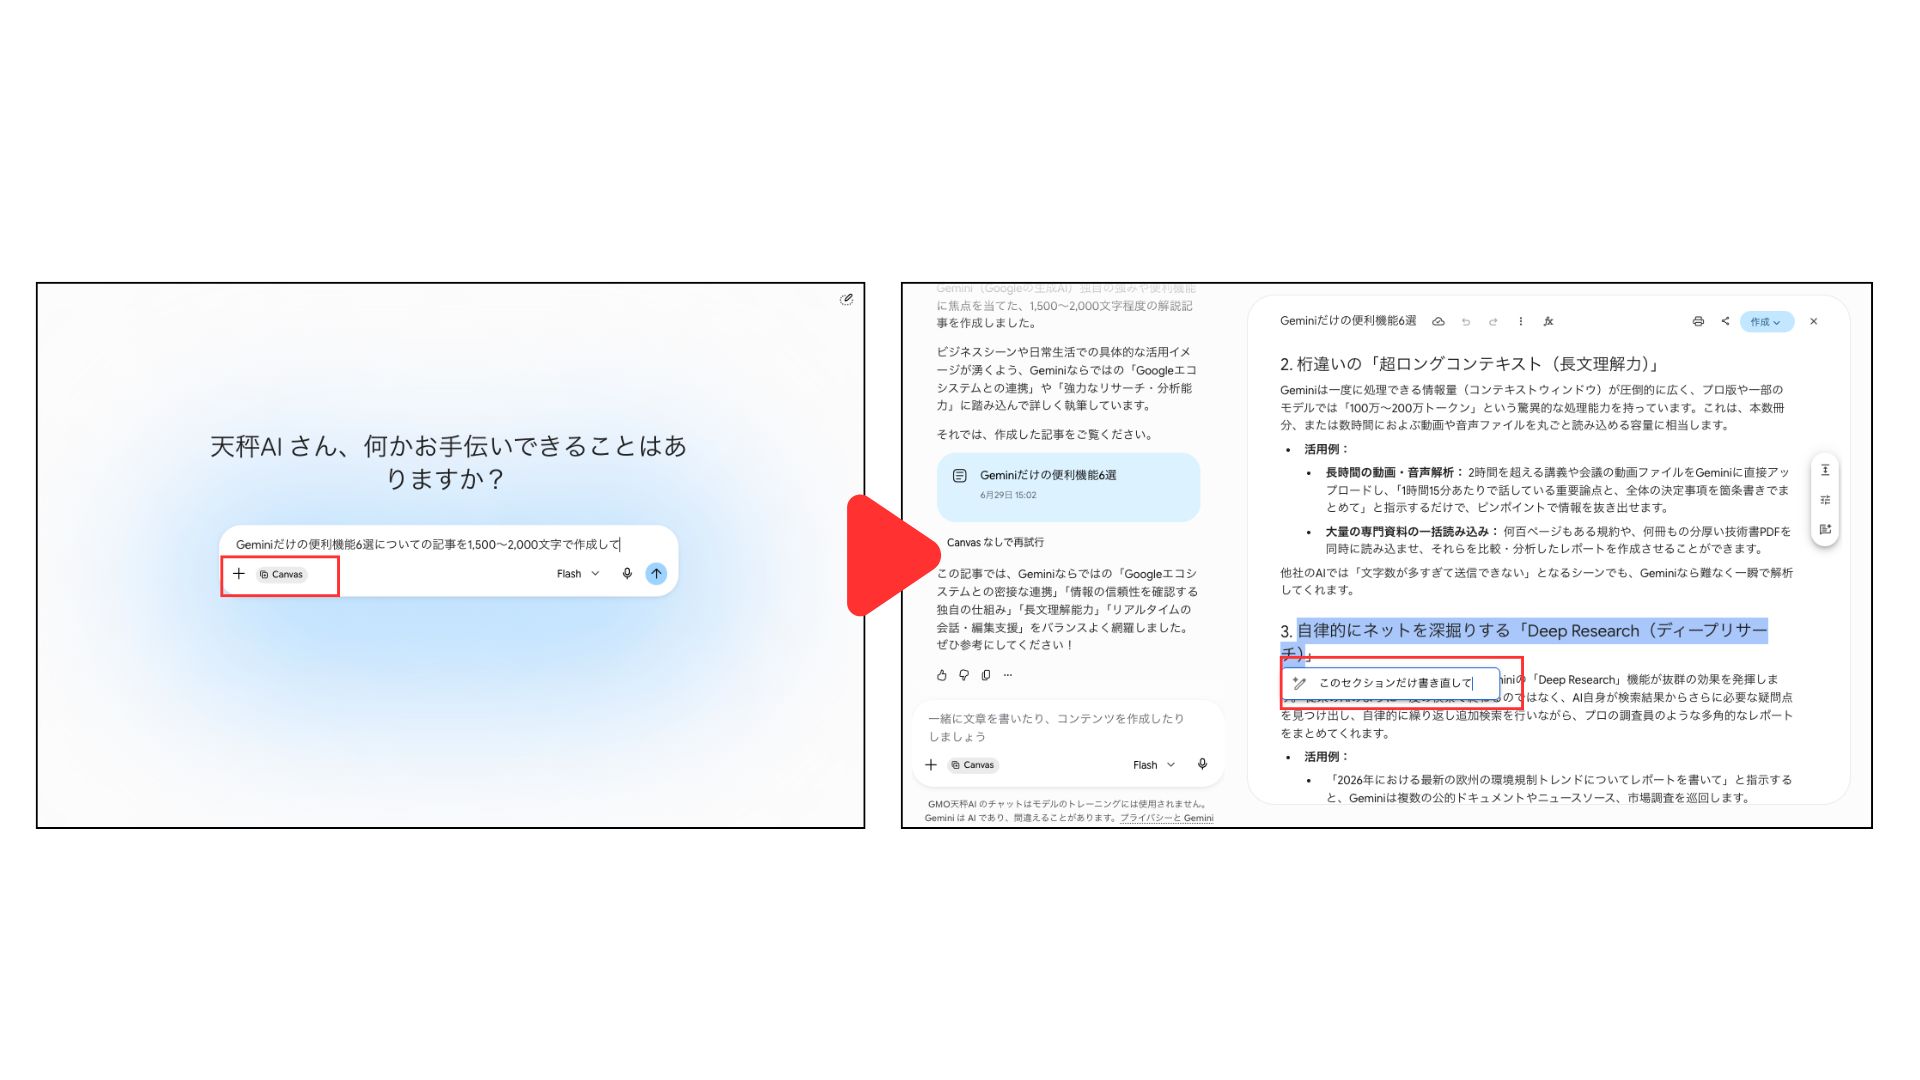
Task: Open the vertical three-dot menu in canvas header
Action: (1521, 322)
